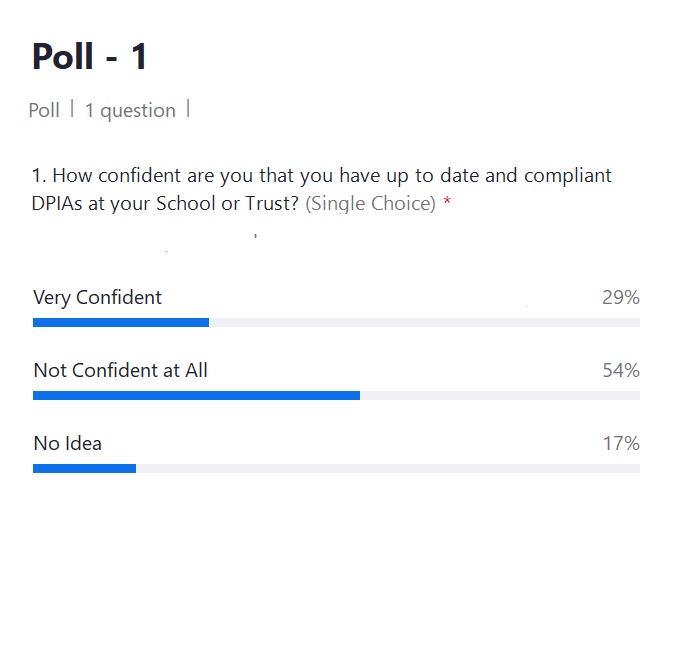
Task: Click the grey unfilled No Idea bar track
Action: [388, 468]
